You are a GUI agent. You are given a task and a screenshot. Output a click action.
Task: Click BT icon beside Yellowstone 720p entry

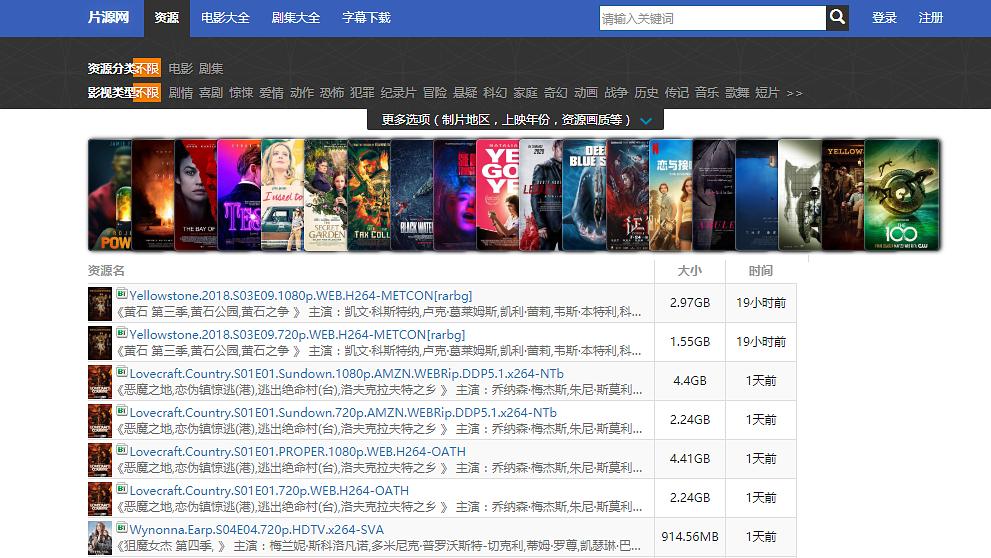122,333
